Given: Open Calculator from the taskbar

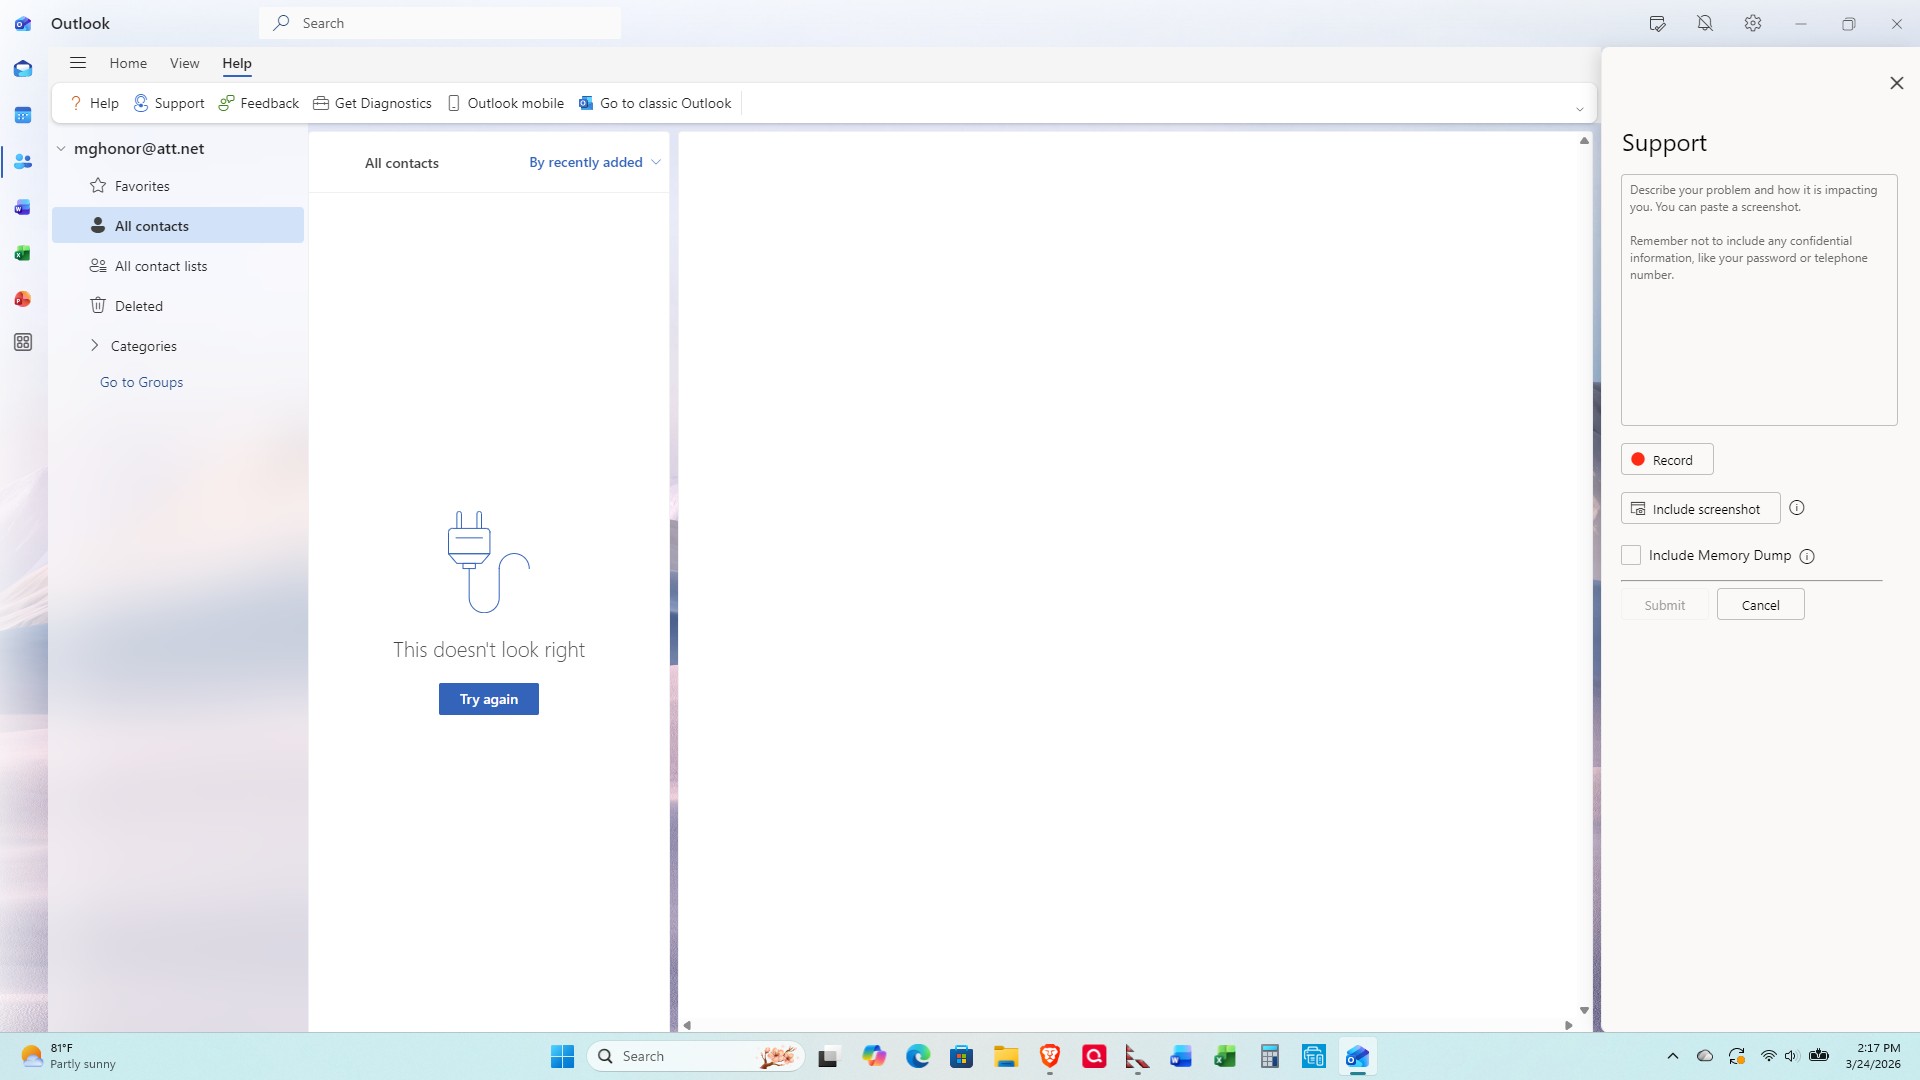Looking at the screenshot, I should (x=1270, y=1056).
